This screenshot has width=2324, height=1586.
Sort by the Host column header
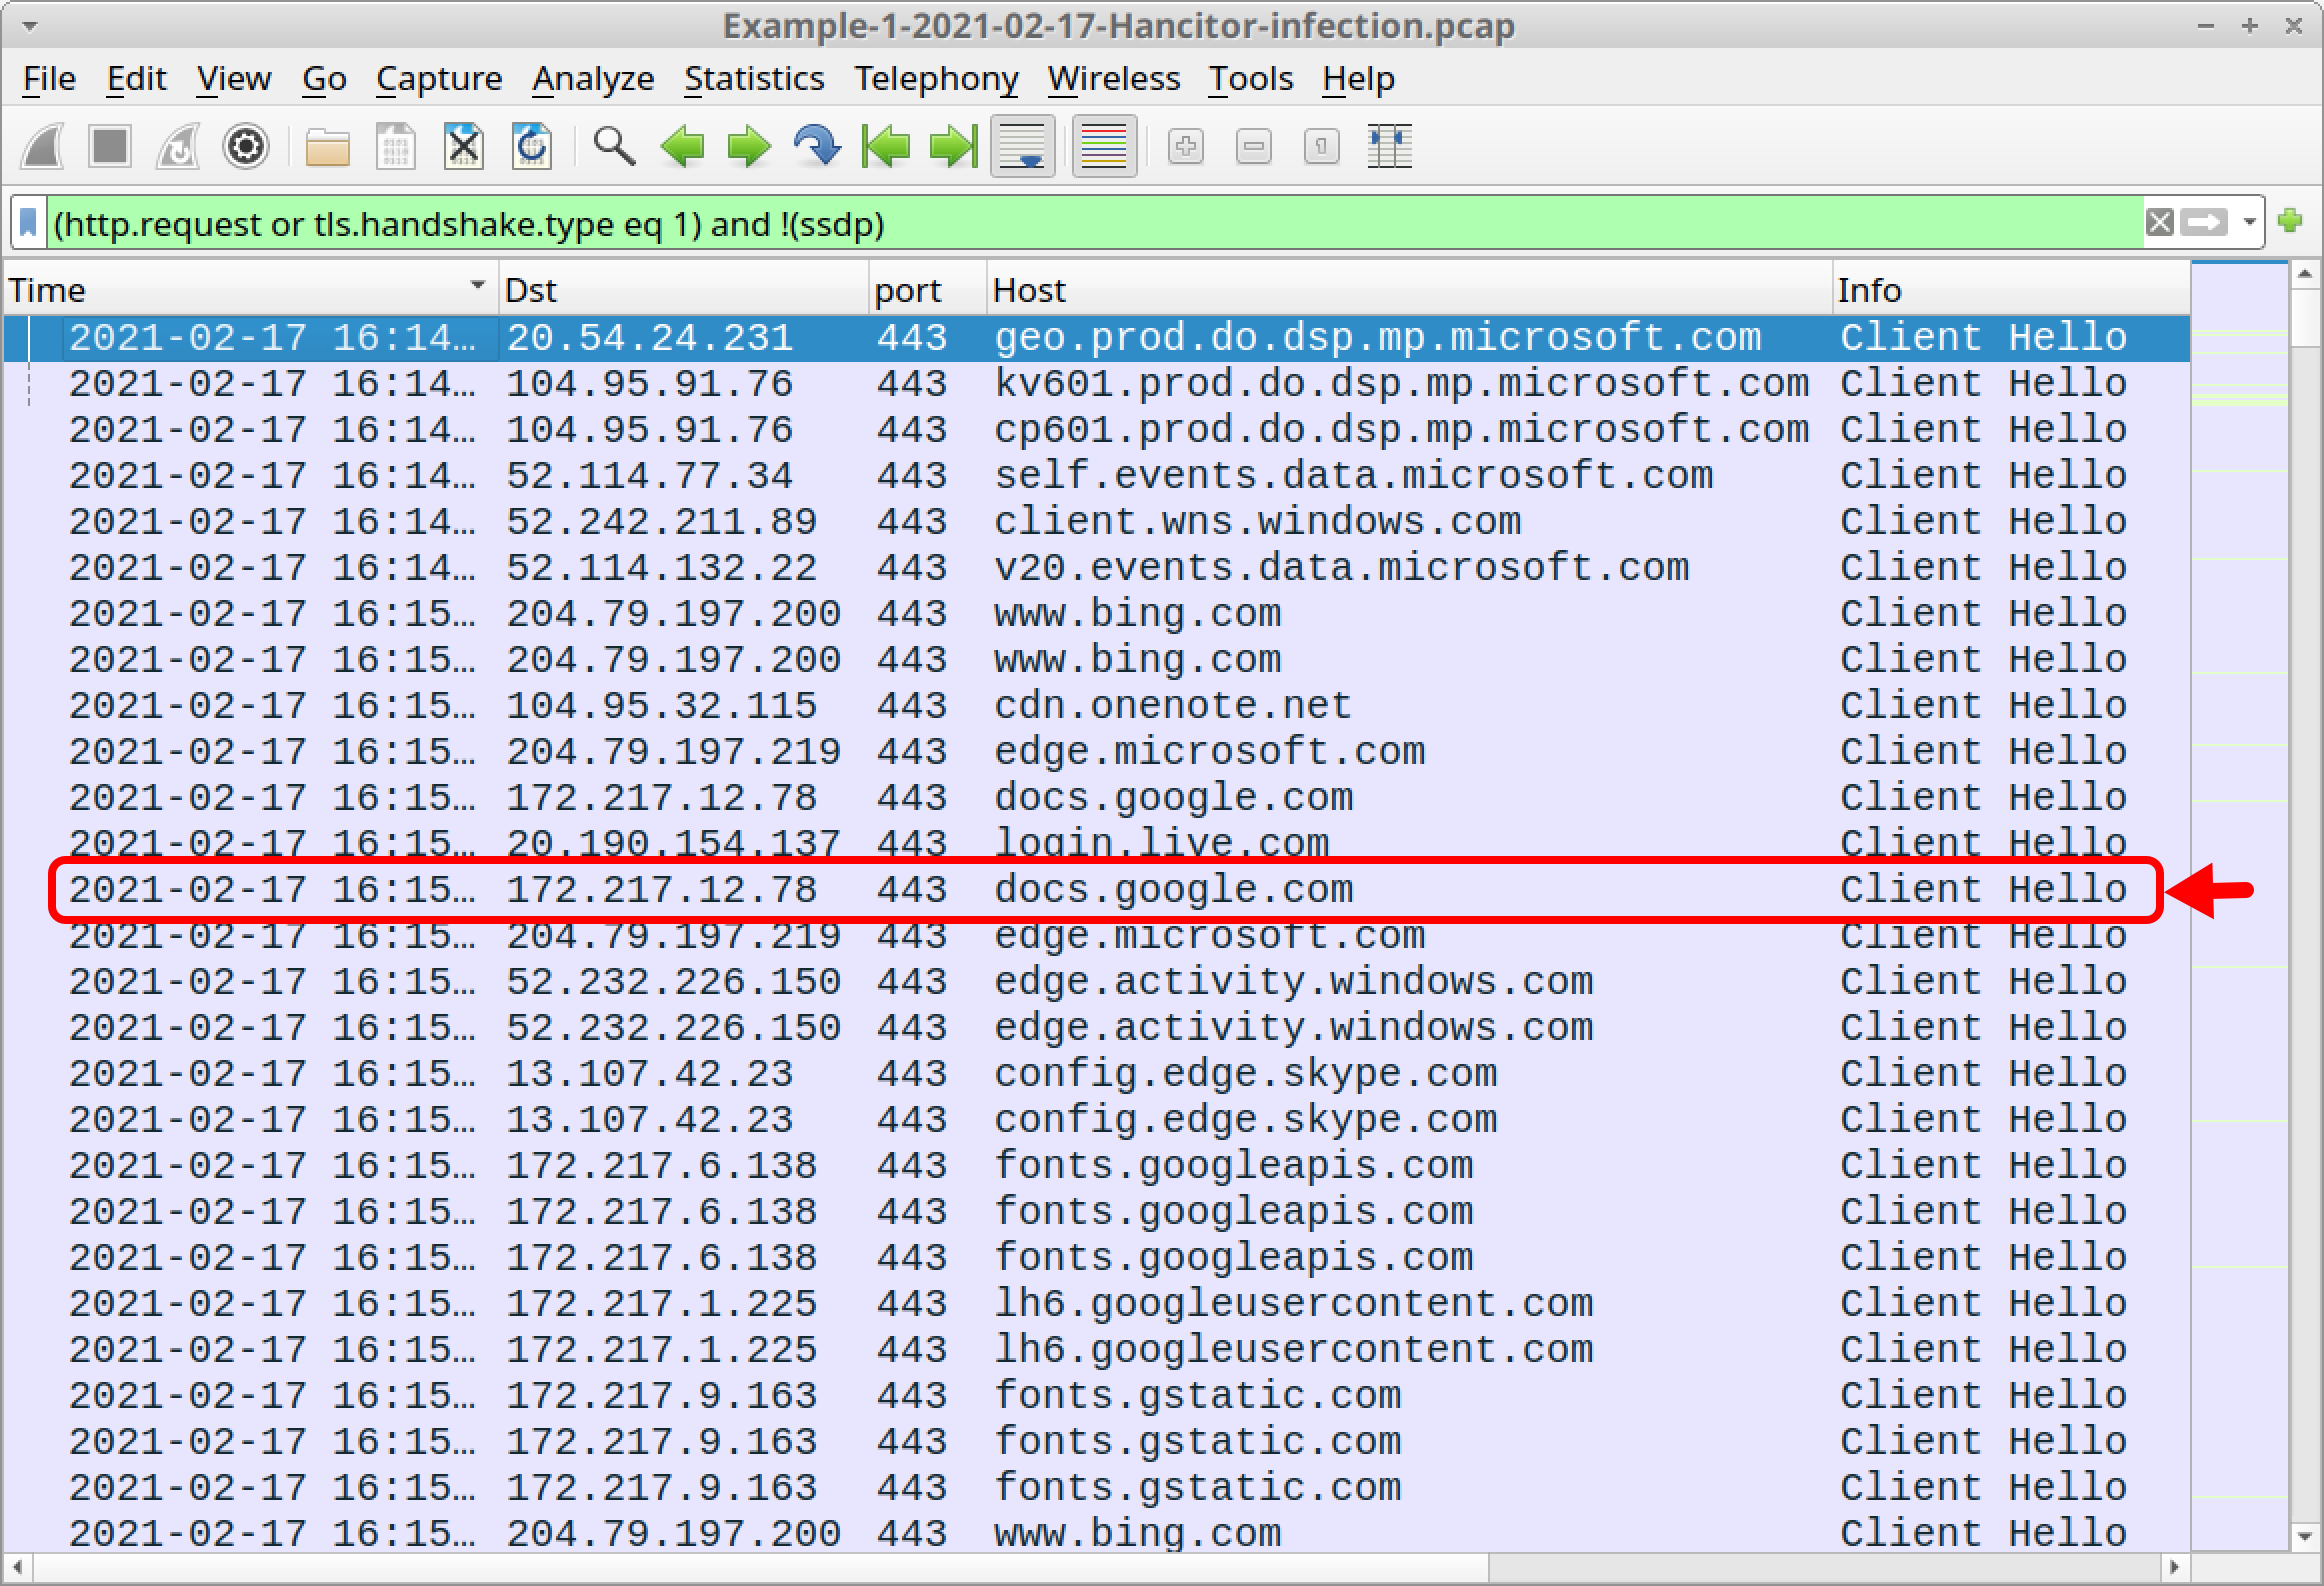click(x=1409, y=290)
